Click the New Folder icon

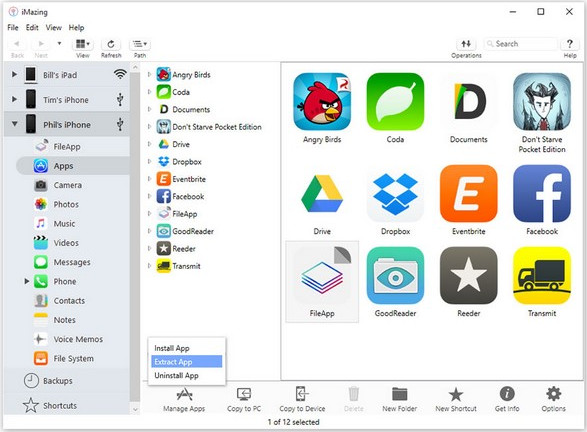399,394
